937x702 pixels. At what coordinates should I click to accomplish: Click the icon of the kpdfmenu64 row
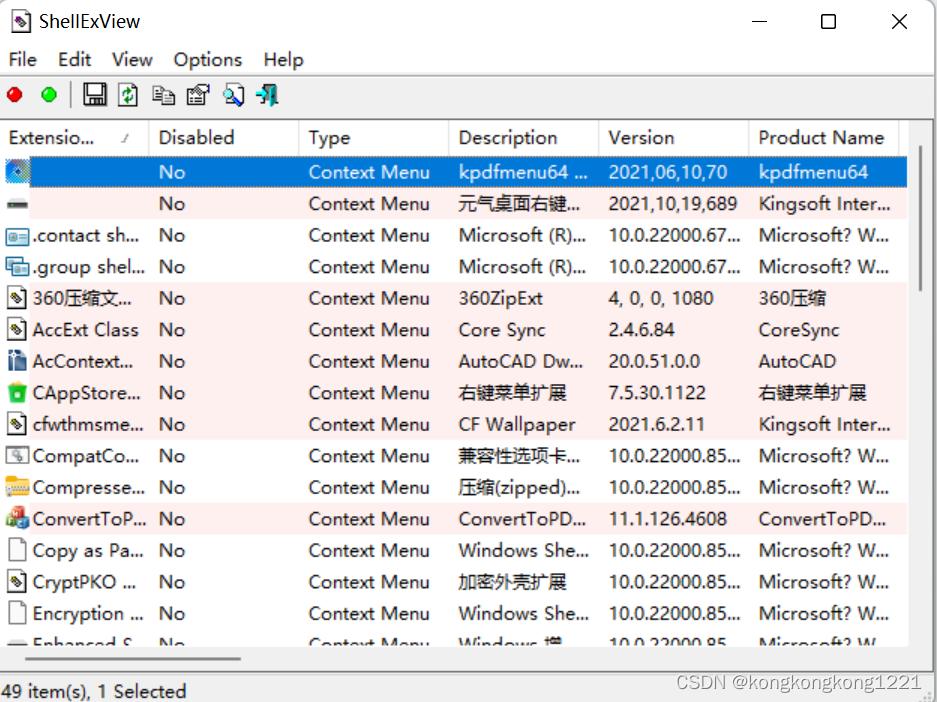[x=17, y=172]
